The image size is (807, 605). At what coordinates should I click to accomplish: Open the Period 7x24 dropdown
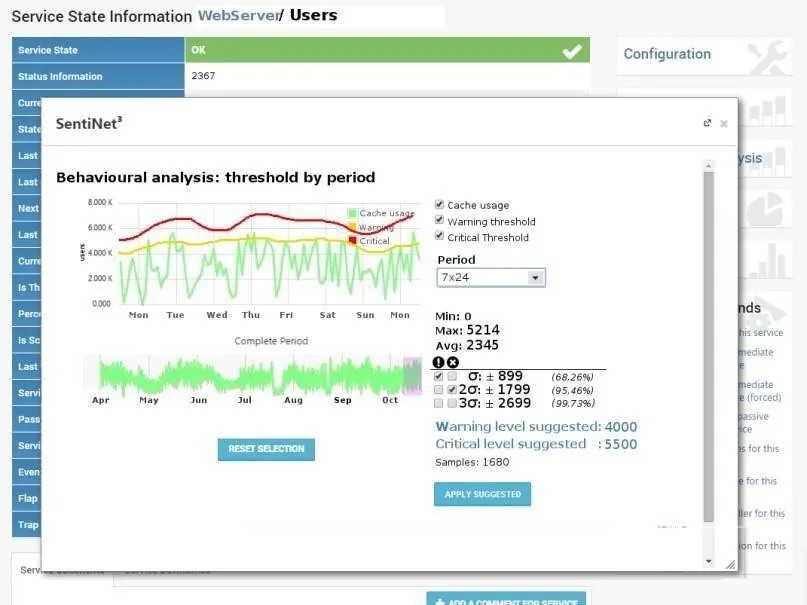tap(491, 277)
